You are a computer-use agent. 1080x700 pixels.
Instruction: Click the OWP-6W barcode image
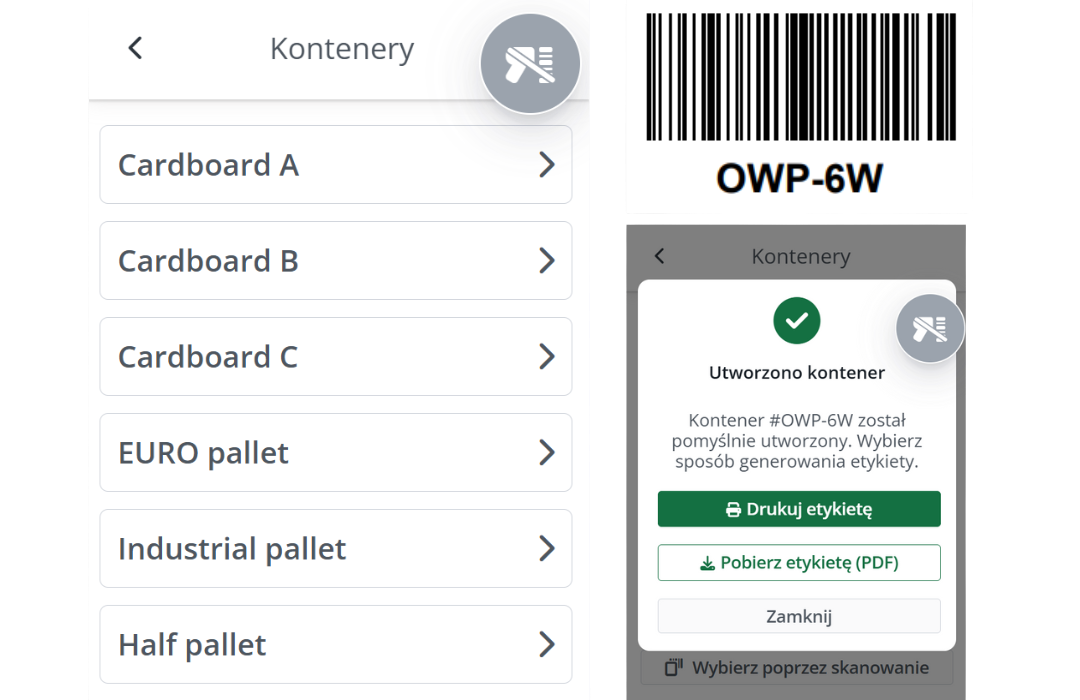tap(799, 78)
